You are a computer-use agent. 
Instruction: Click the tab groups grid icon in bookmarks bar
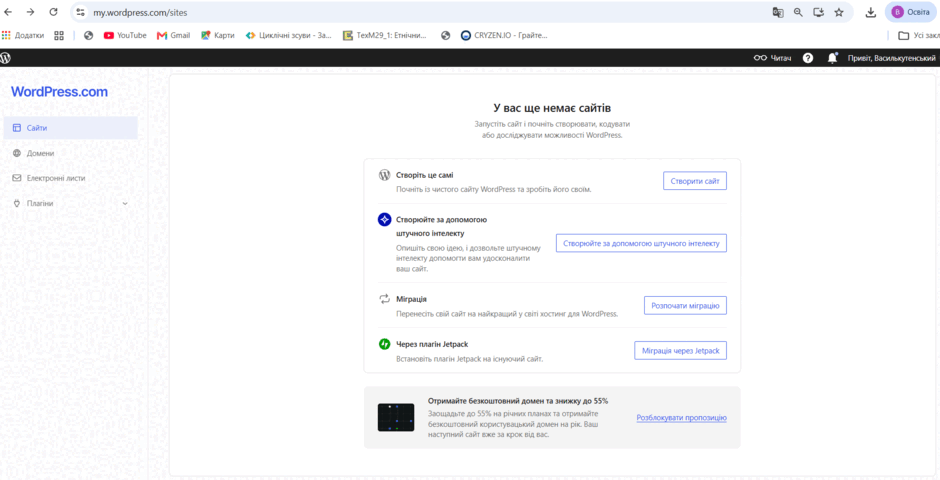(59, 35)
